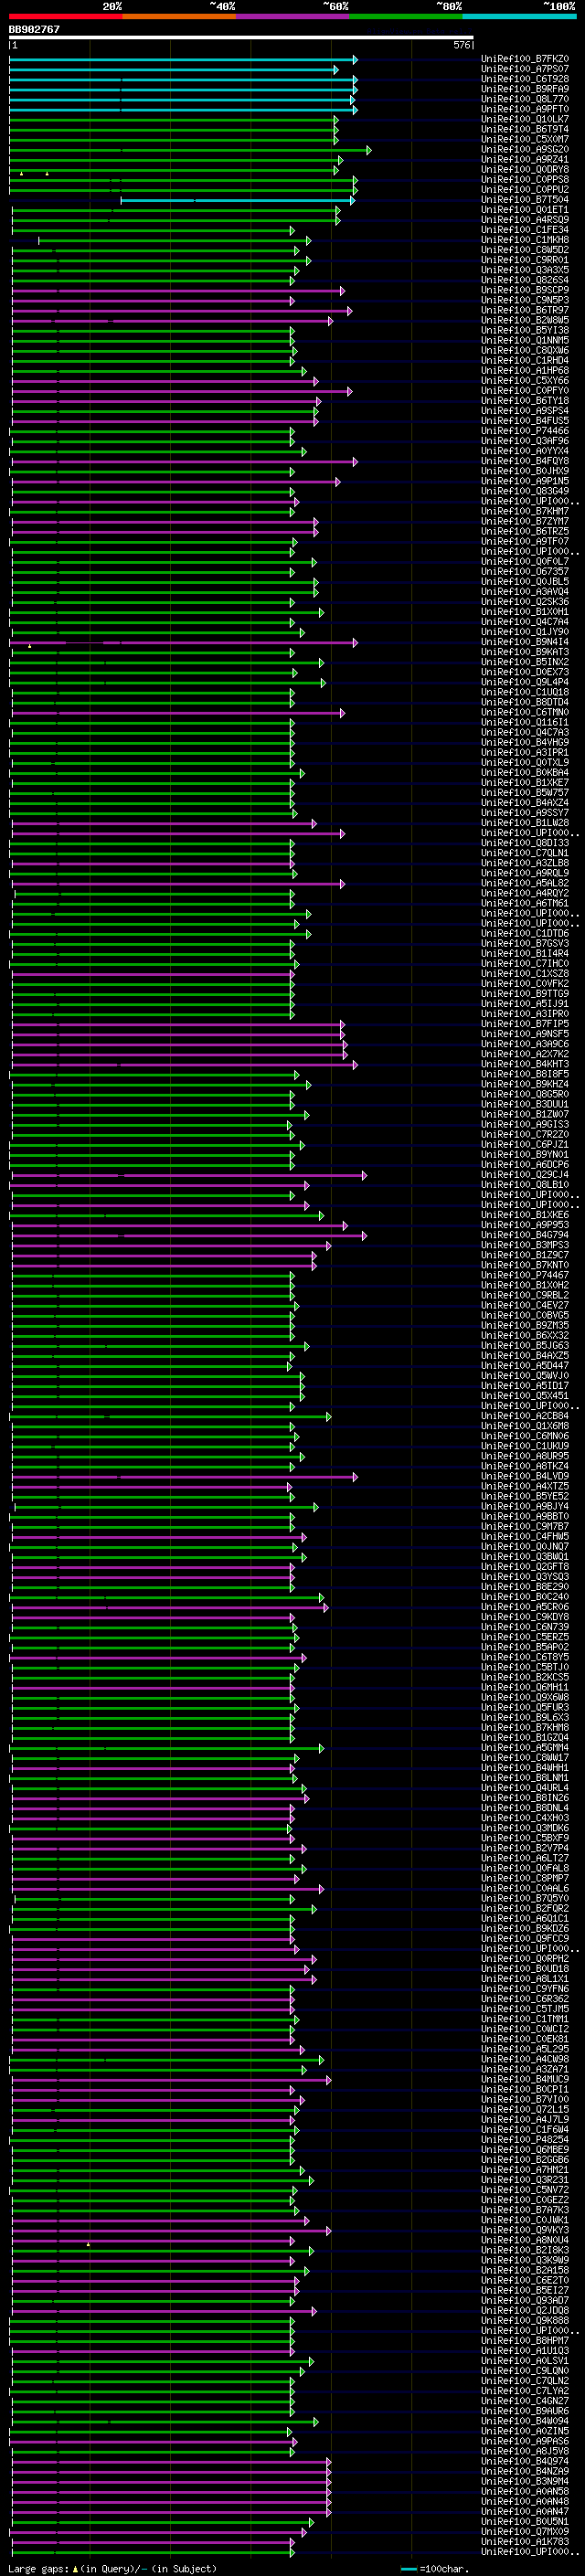Select label UniRef100_A5AL82

point(525,883)
